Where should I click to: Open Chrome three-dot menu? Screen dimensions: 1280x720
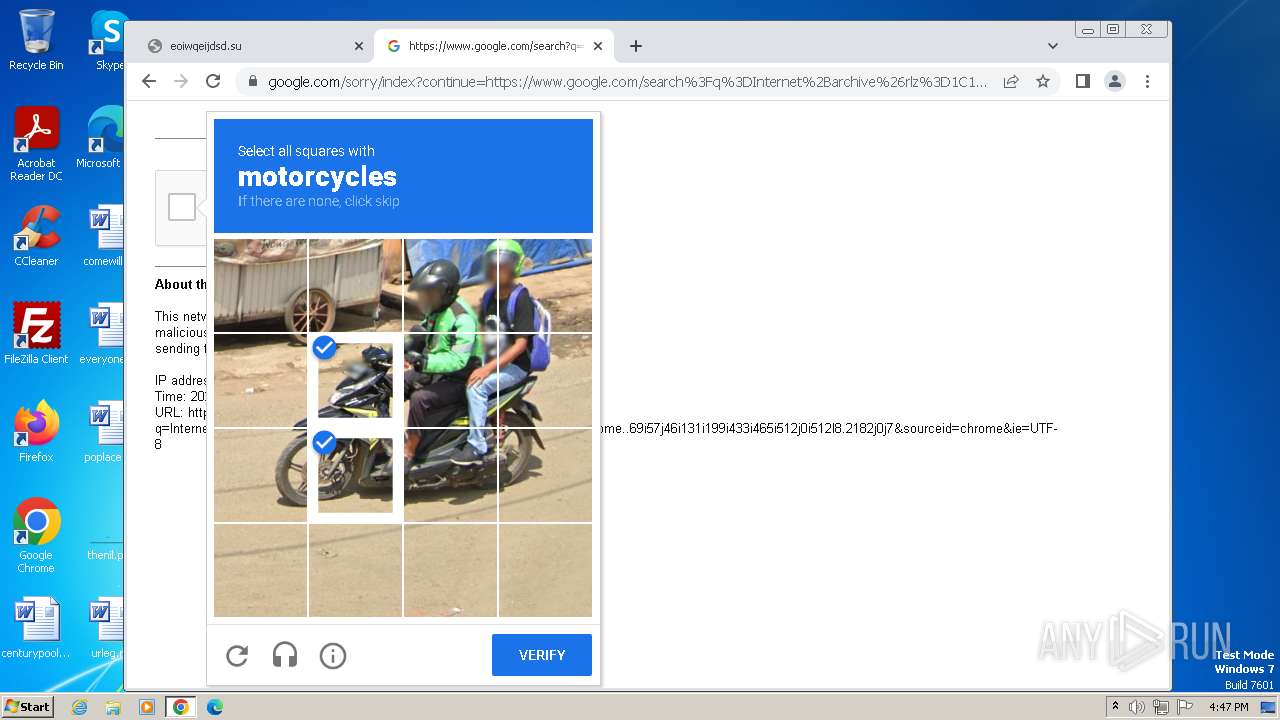1147,82
